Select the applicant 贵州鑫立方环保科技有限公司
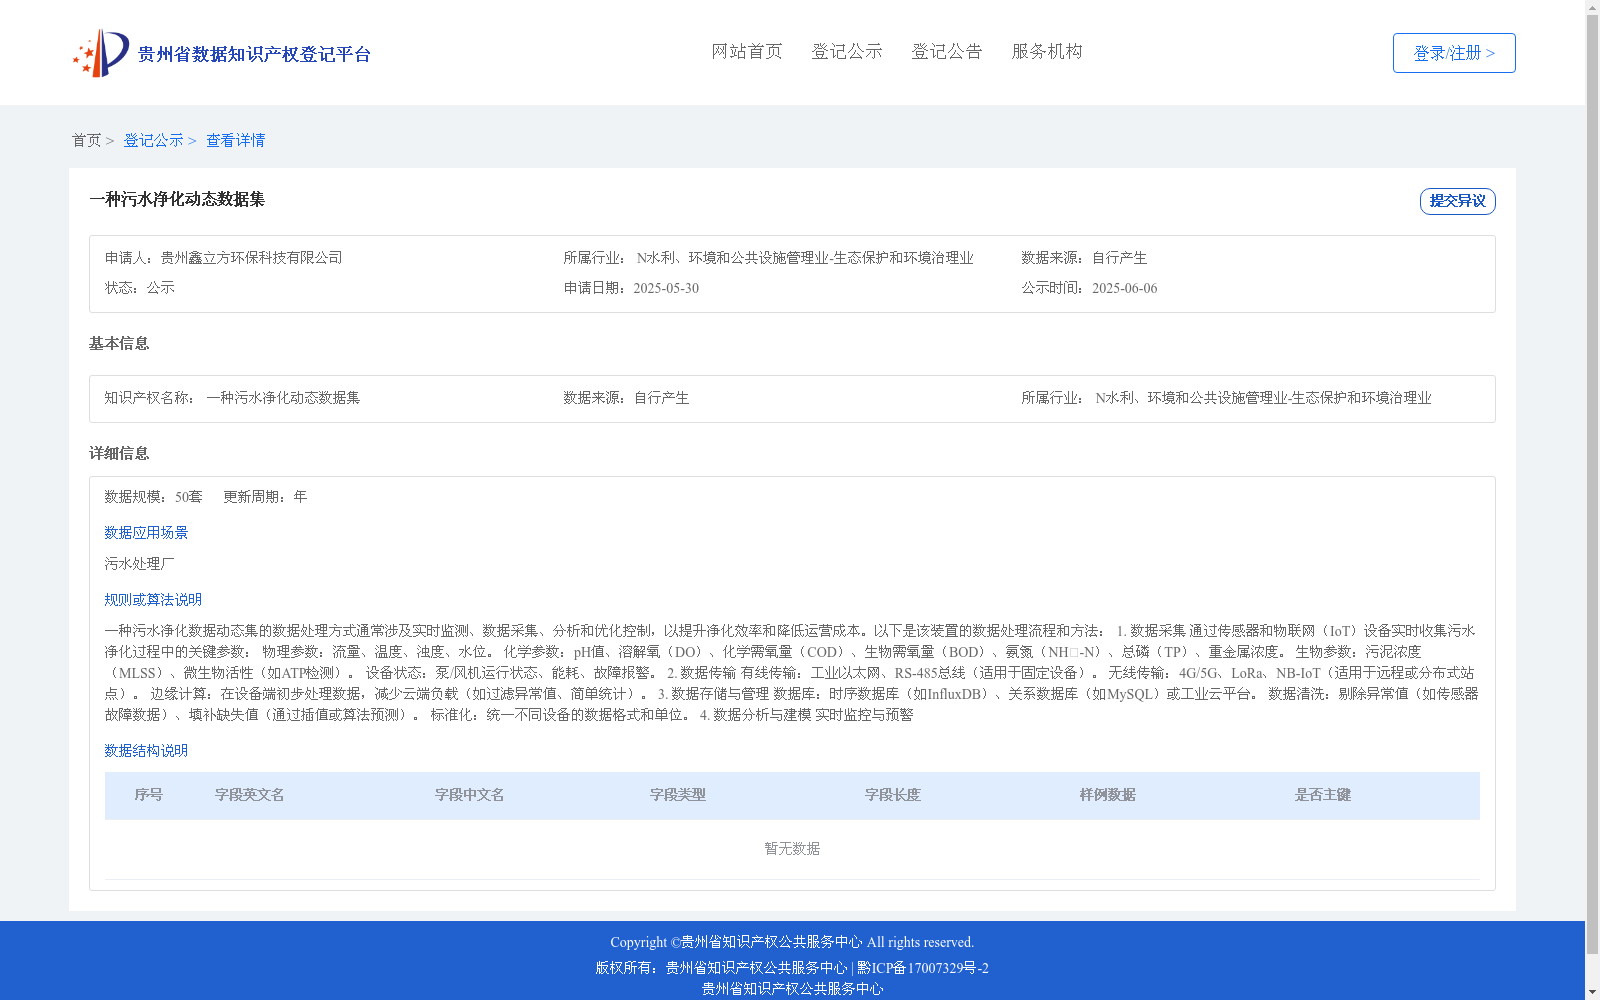The height and width of the screenshot is (1000, 1600). (x=252, y=258)
